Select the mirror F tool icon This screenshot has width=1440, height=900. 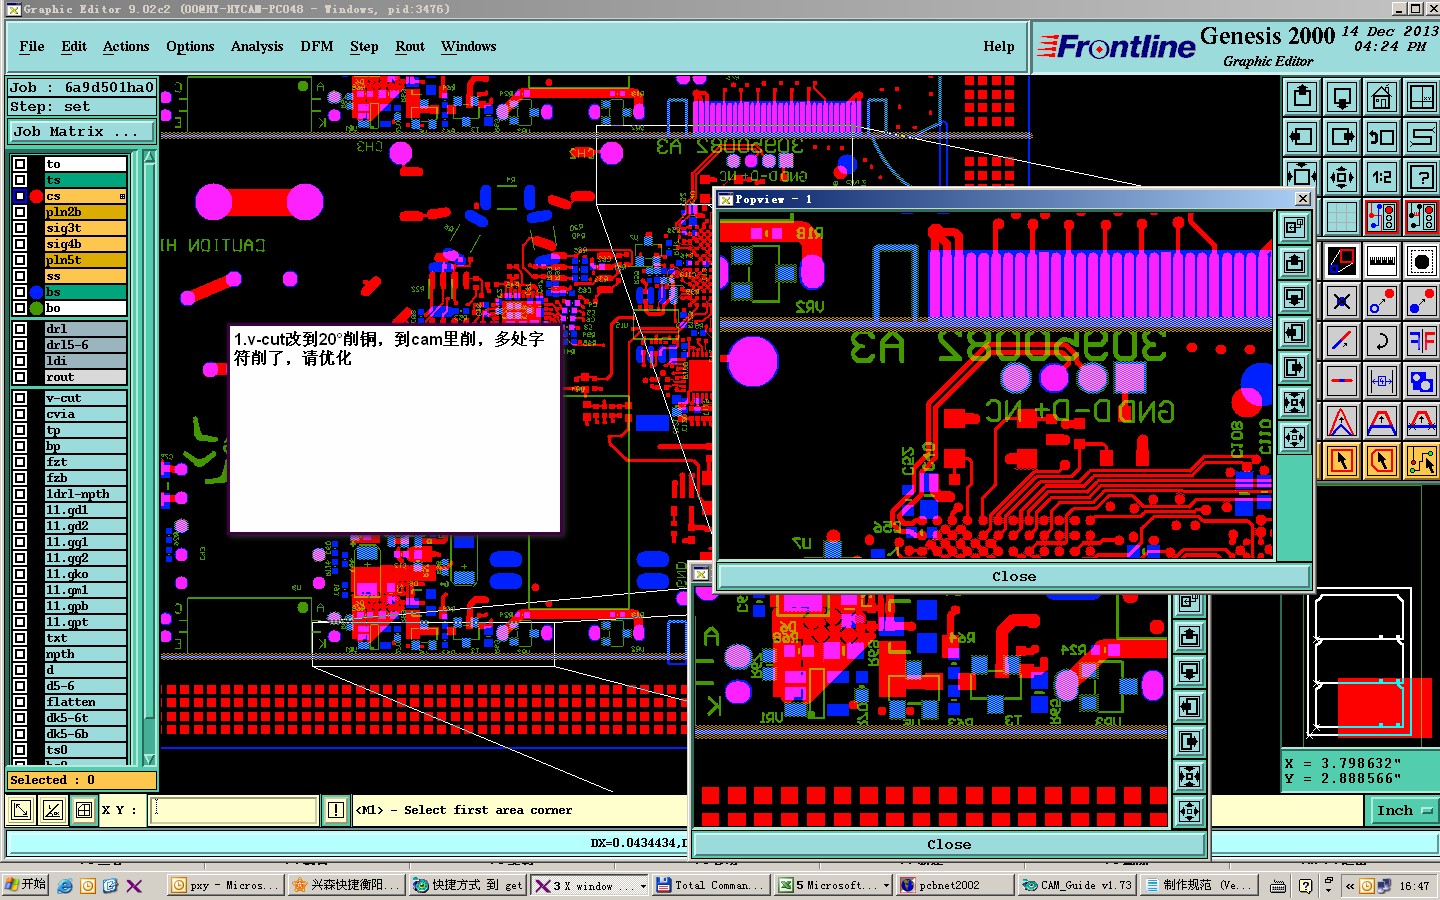1421,341
